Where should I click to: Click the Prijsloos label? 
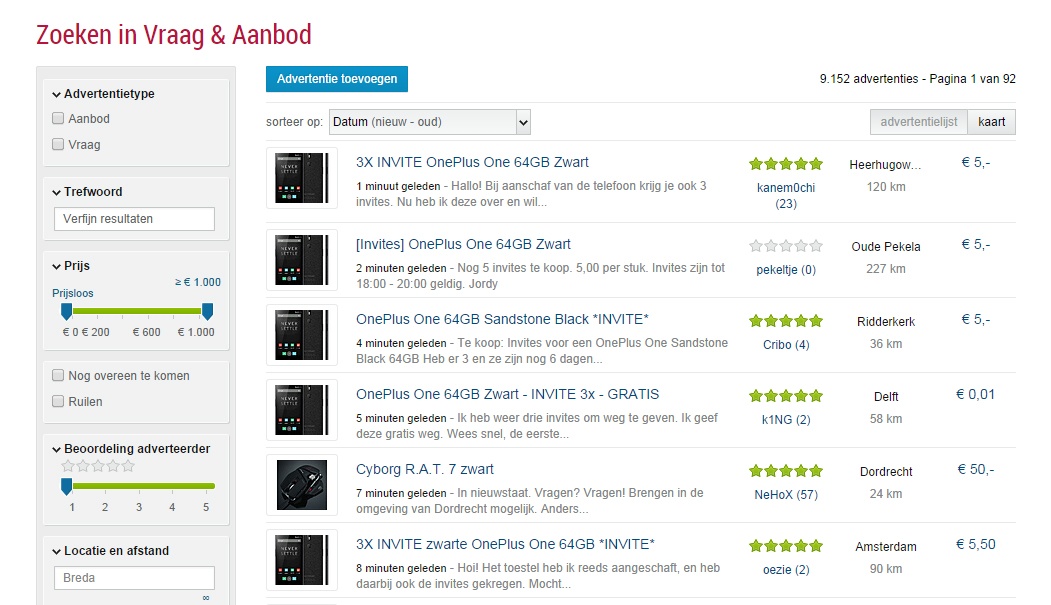72,293
